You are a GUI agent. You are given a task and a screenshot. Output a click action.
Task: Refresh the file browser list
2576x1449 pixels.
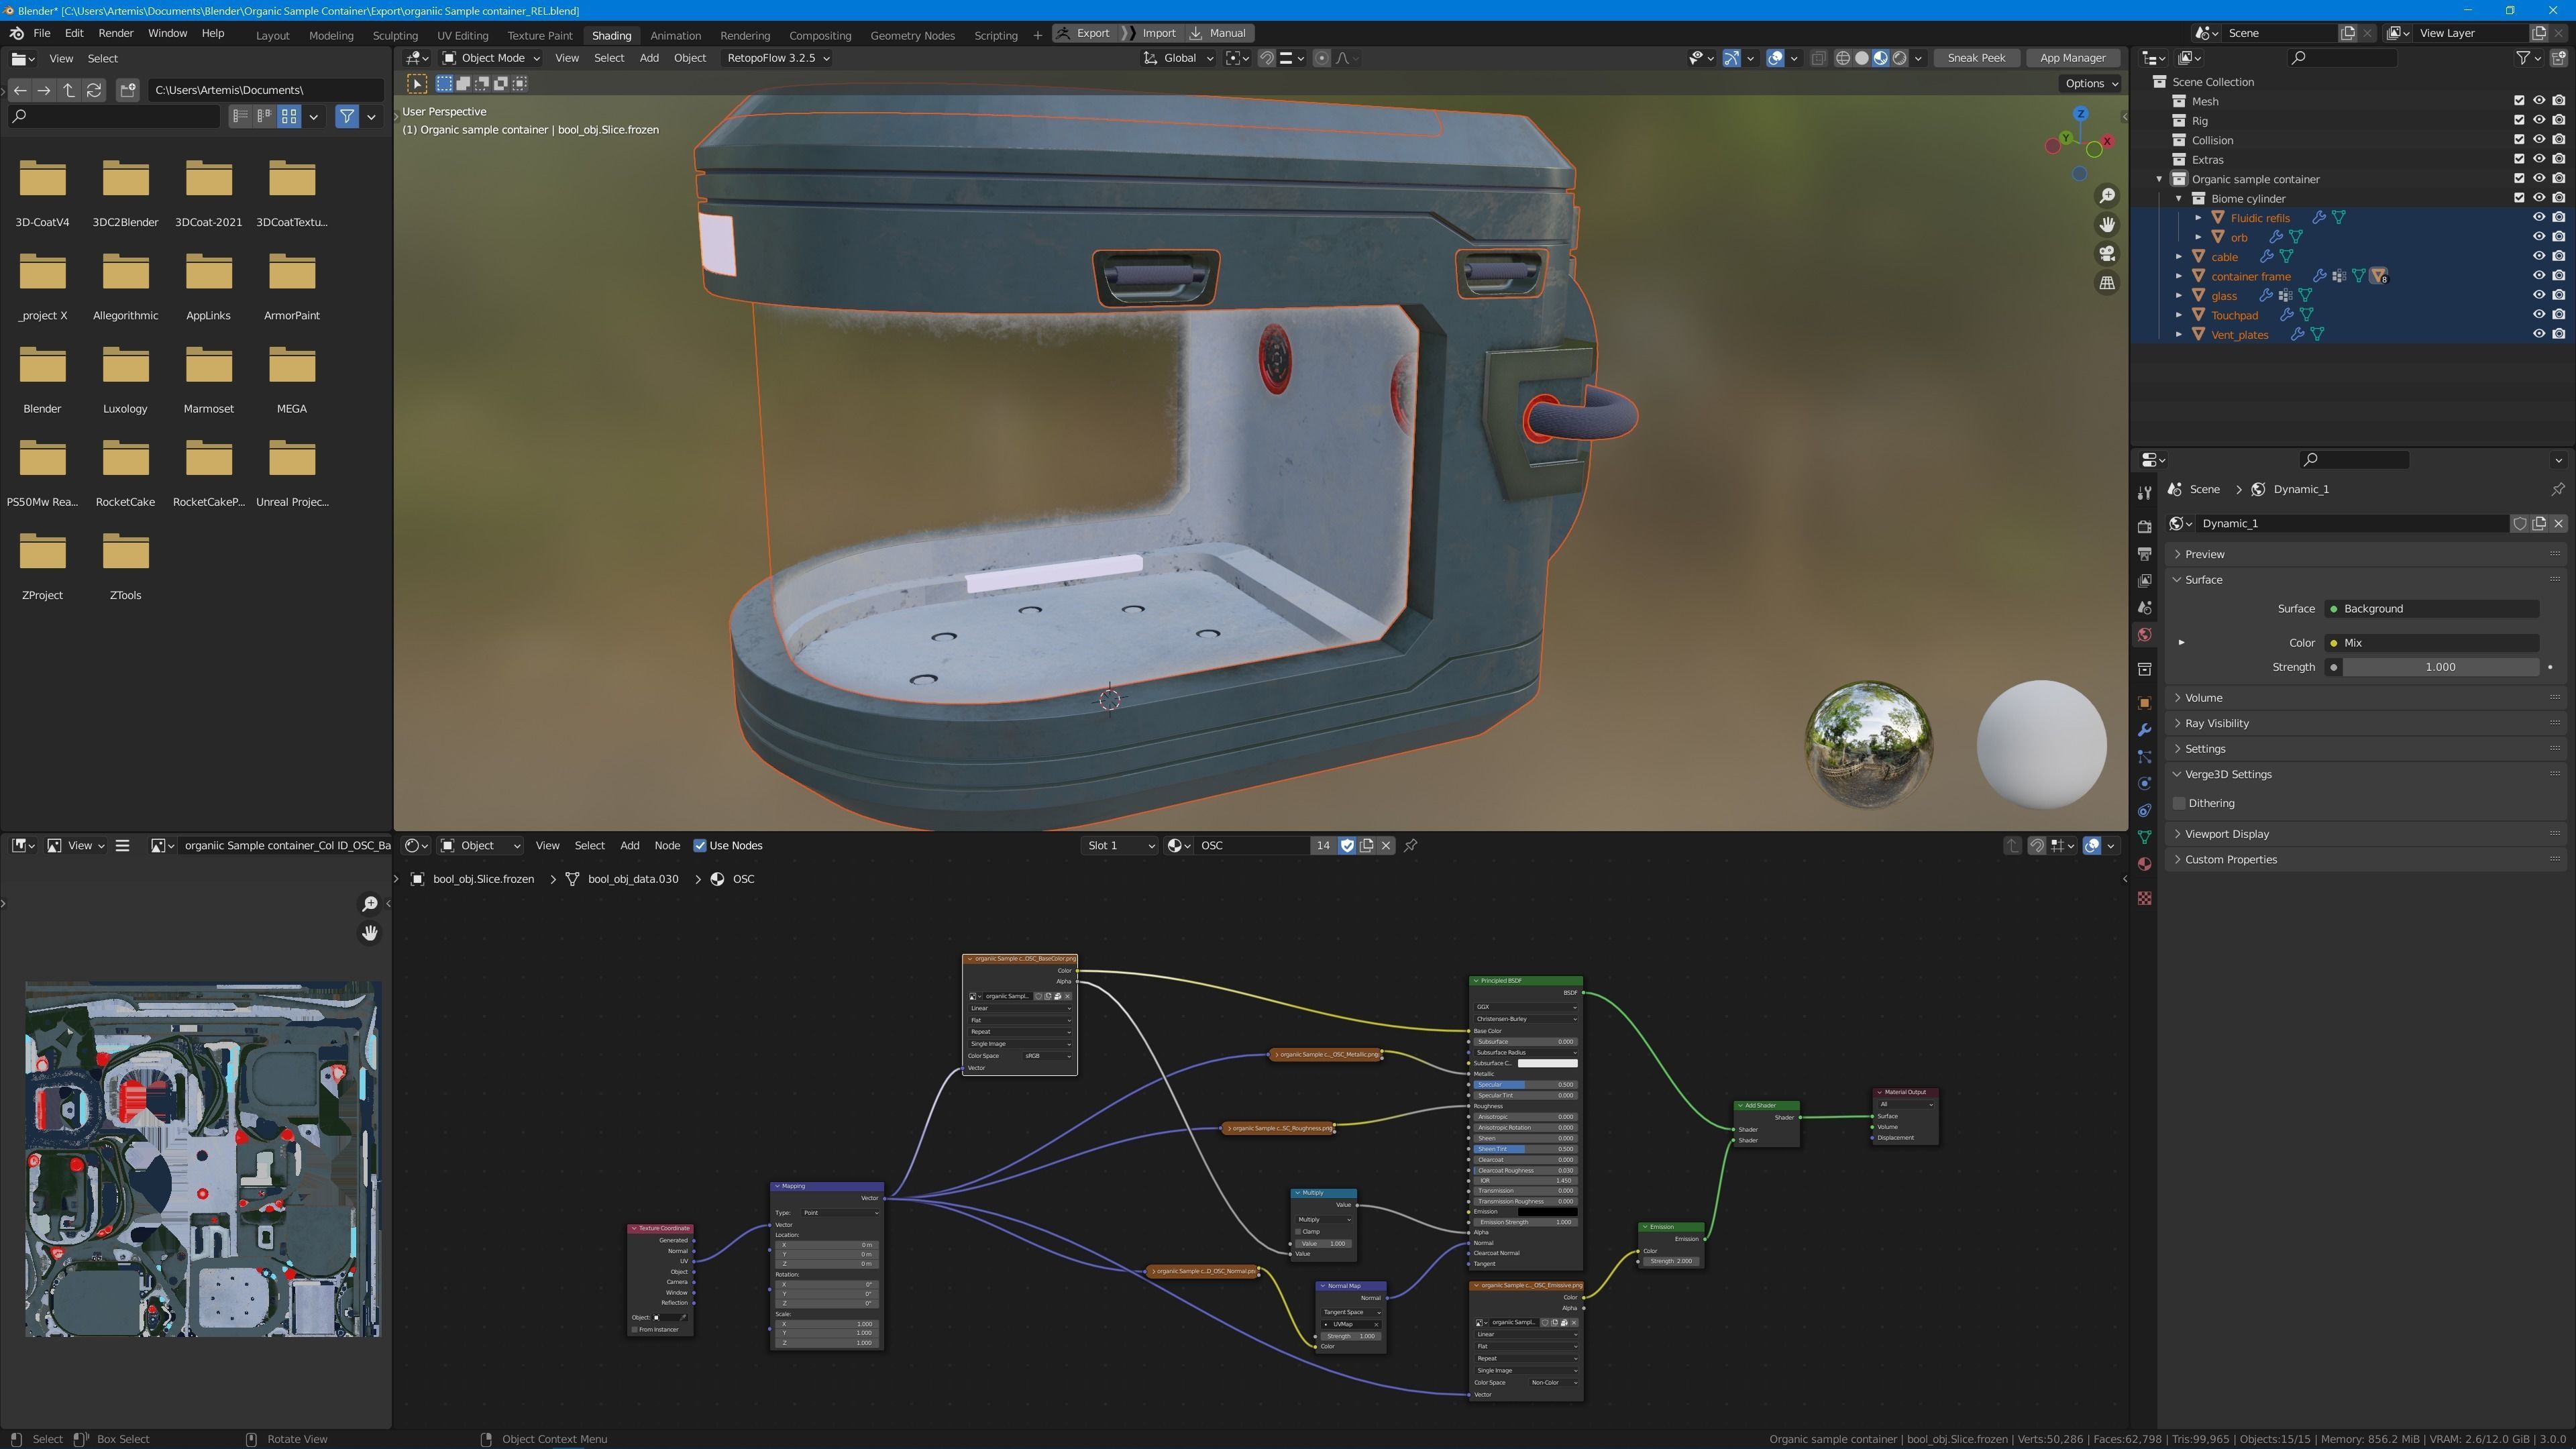click(x=94, y=90)
